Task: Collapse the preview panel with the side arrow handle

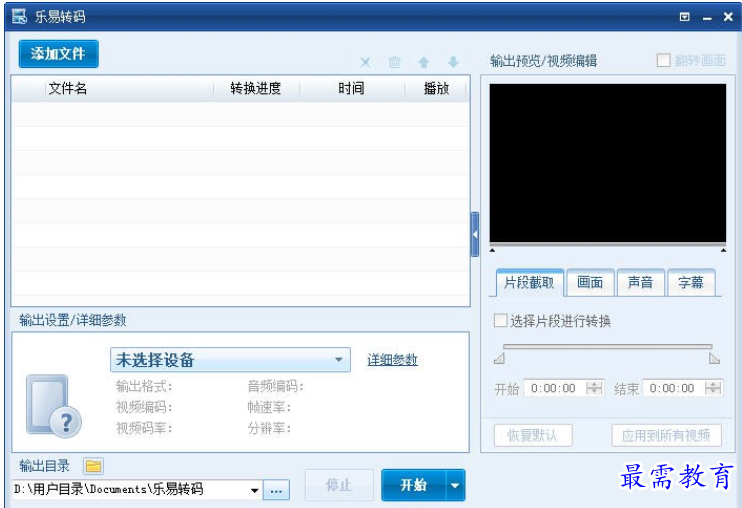Action: (x=475, y=235)
